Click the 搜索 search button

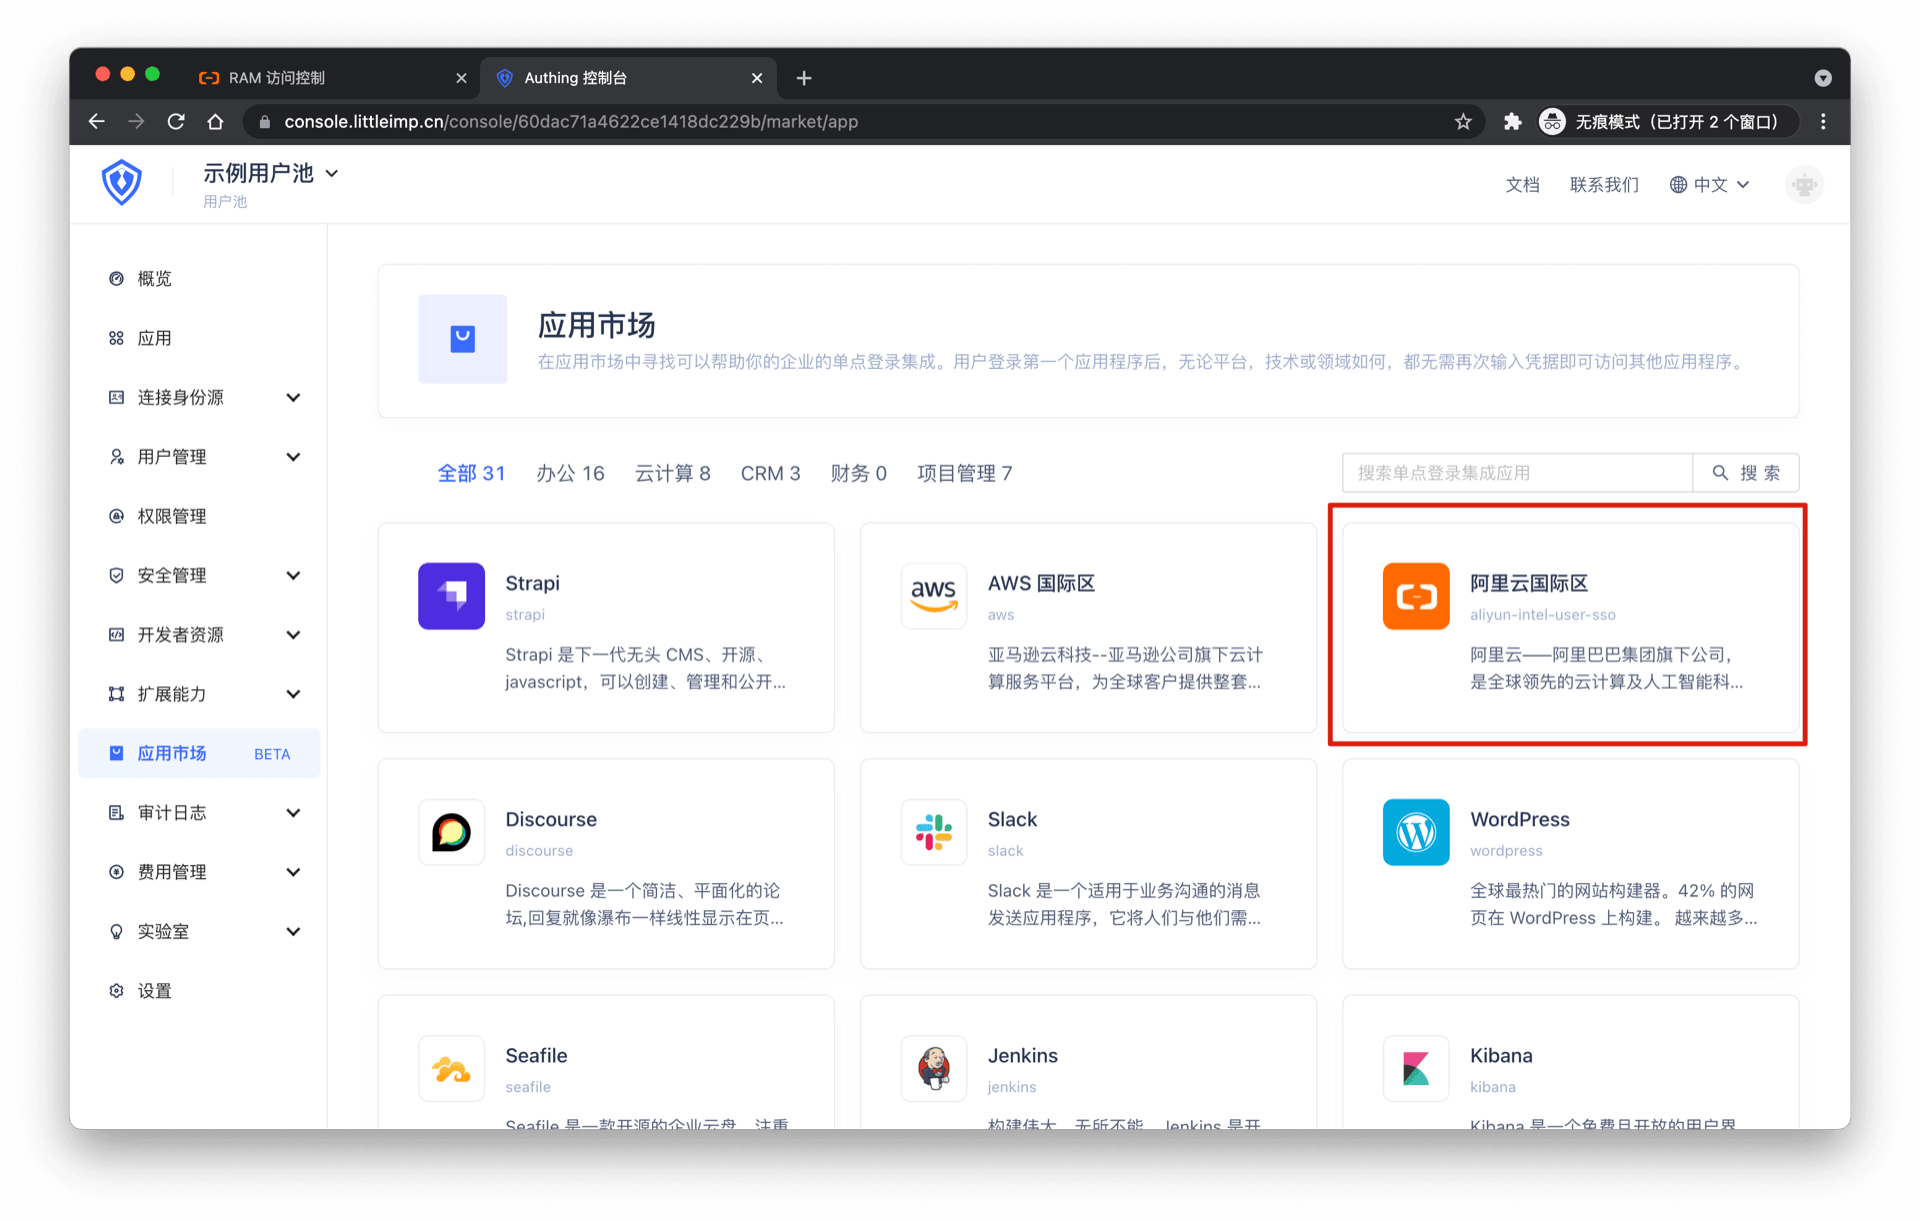click(x=1746, y=473)
